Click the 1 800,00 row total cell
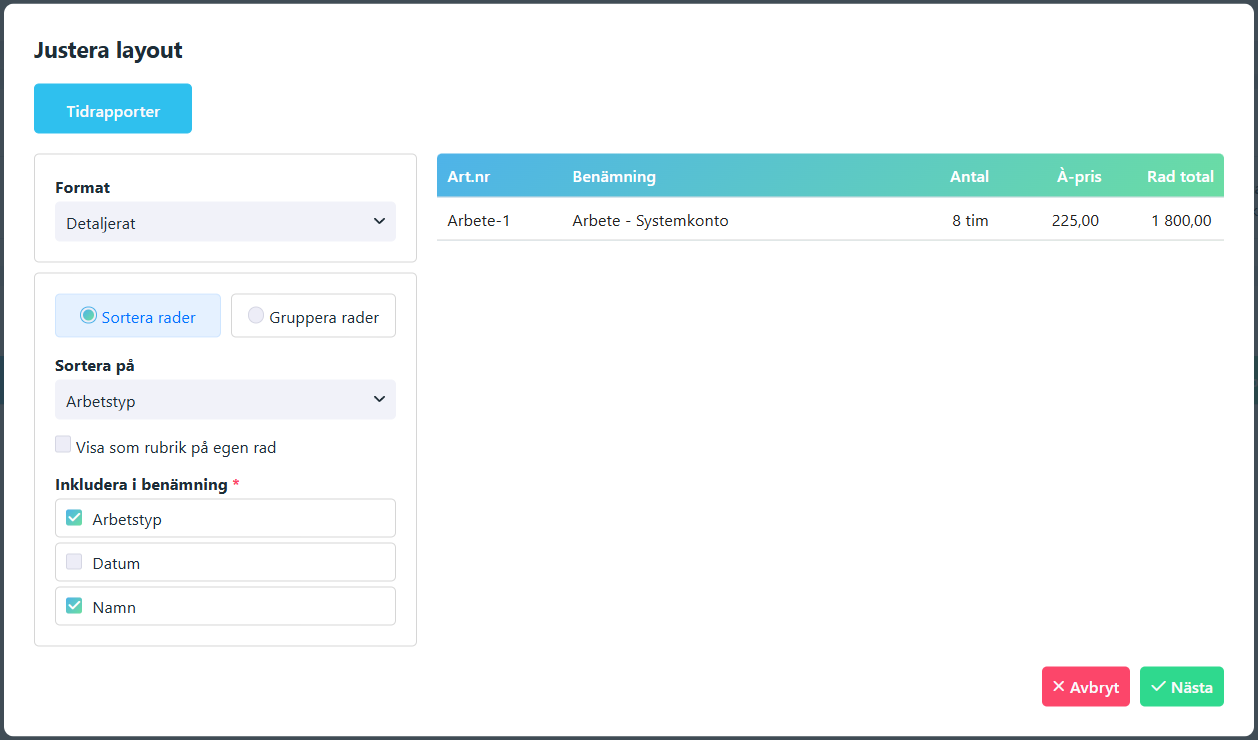The width and height of the screenshot is (1258, 740). pyautogui.click(x=1181, y=220)
